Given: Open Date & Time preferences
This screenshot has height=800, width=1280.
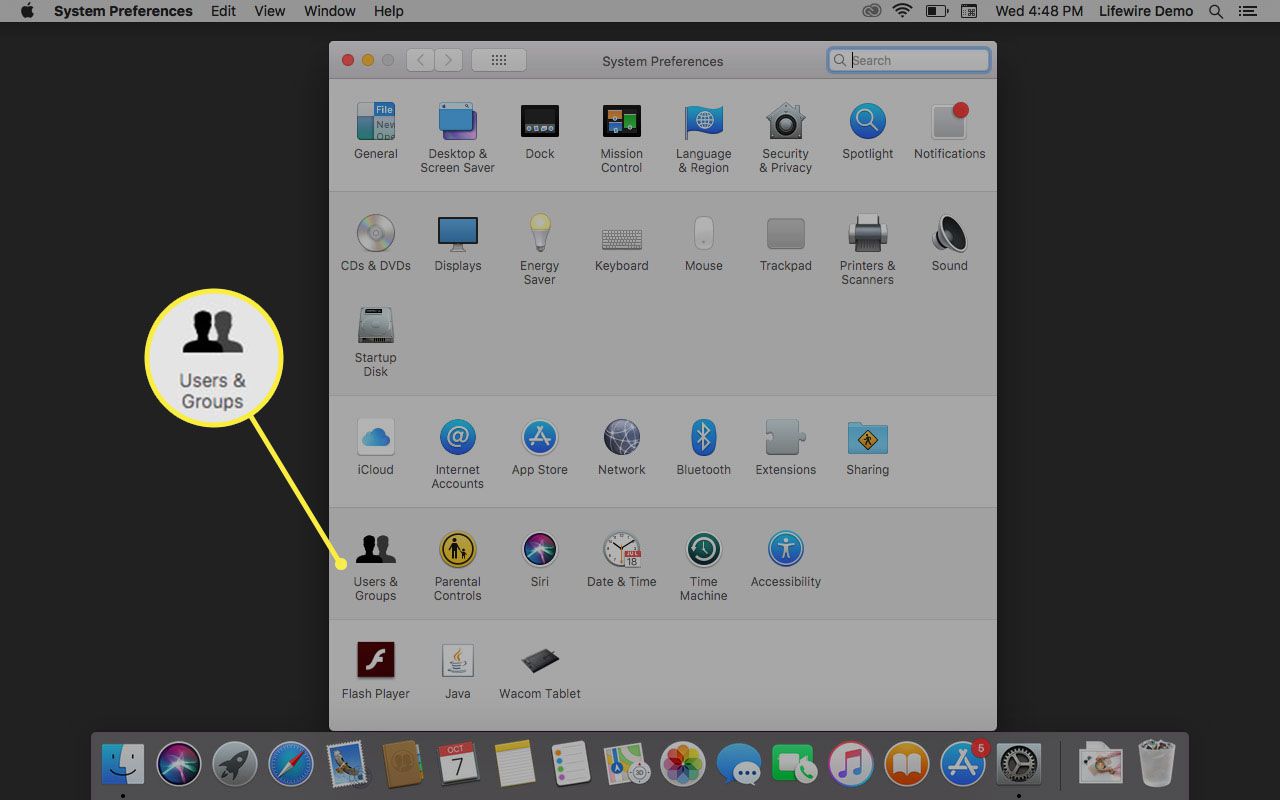Looking at the screenshot, I should pos(622,558).
